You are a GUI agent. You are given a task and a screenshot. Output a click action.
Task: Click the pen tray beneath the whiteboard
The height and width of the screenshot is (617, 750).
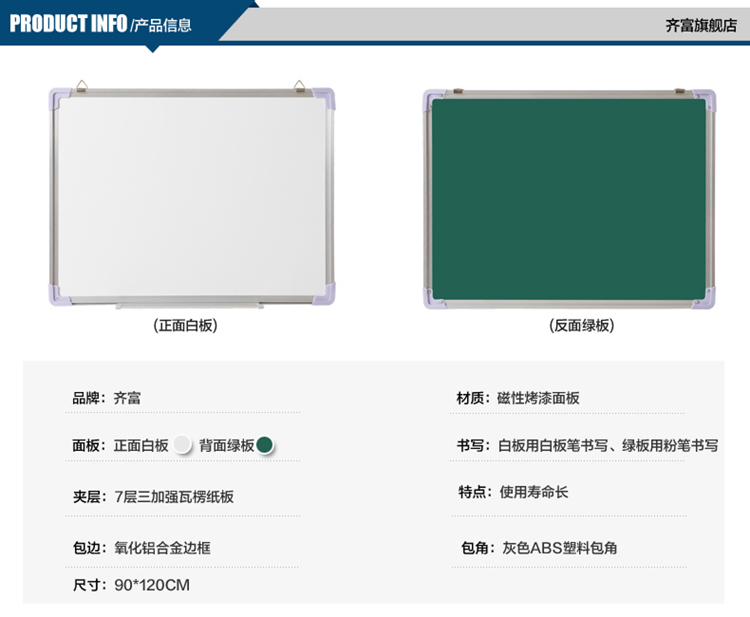(x=188, y=302)
